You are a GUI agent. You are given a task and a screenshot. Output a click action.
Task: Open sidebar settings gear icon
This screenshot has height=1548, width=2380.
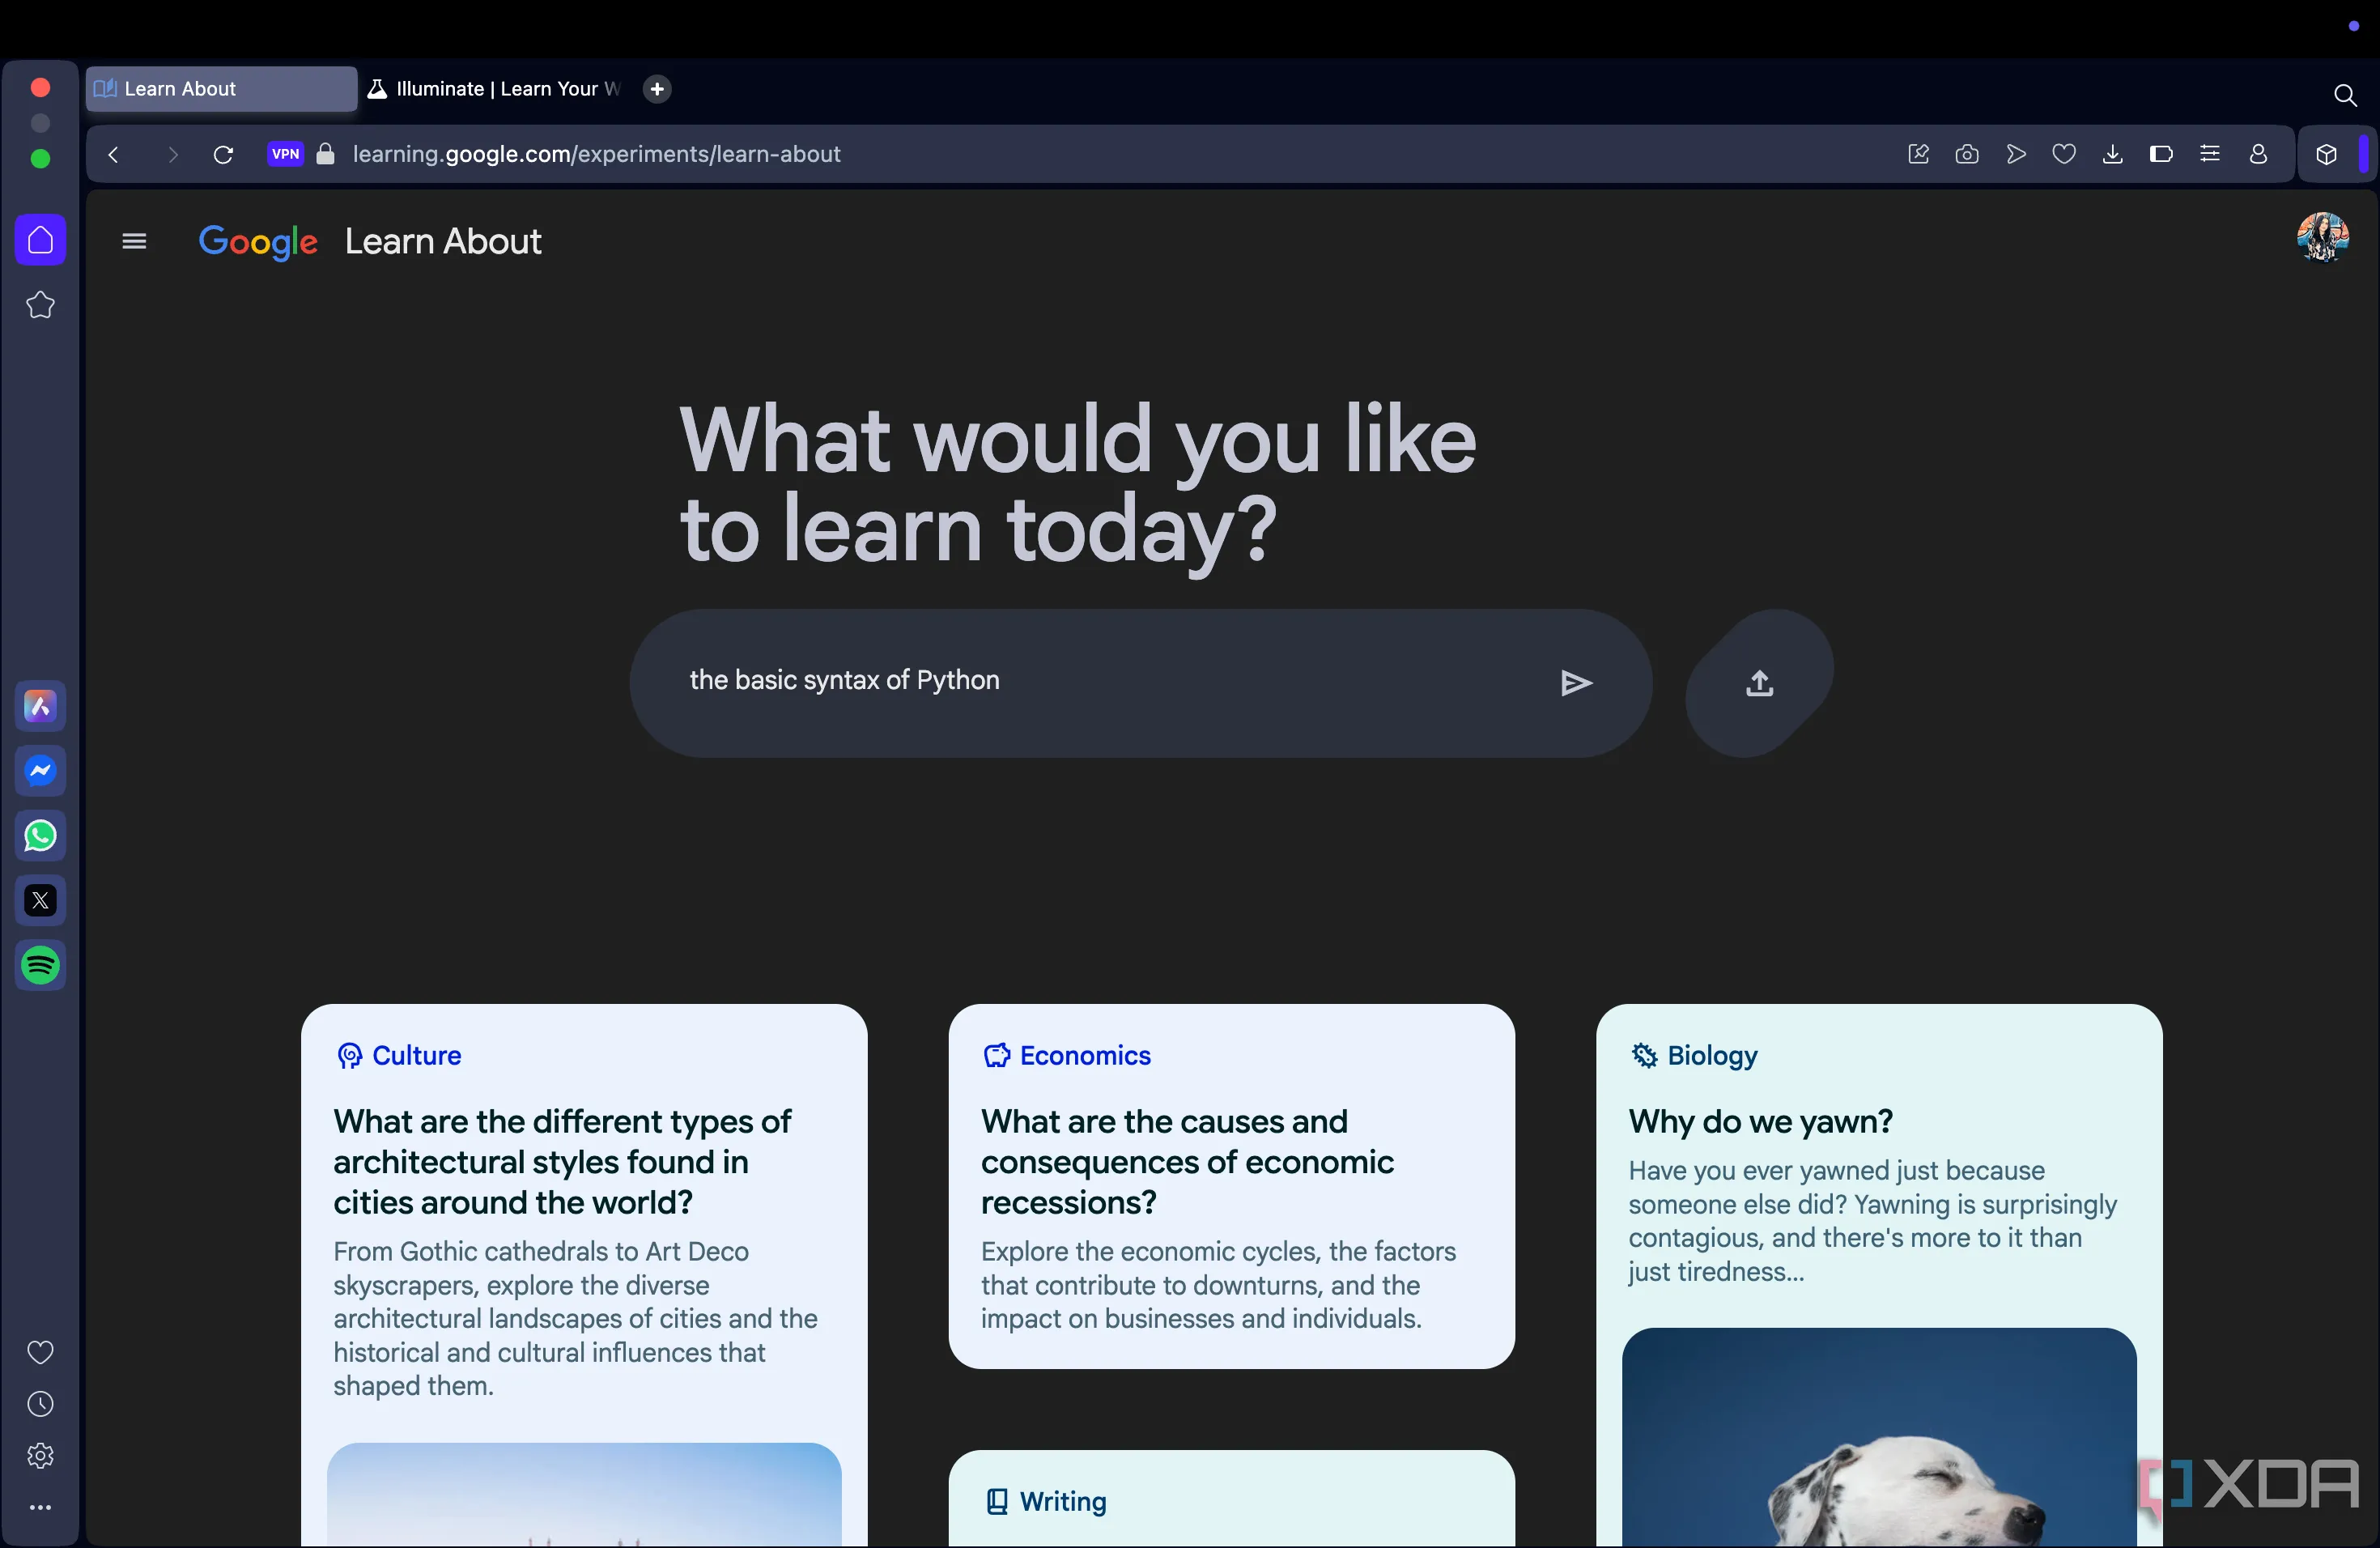pyautogui.click(x=41, y=1456)
